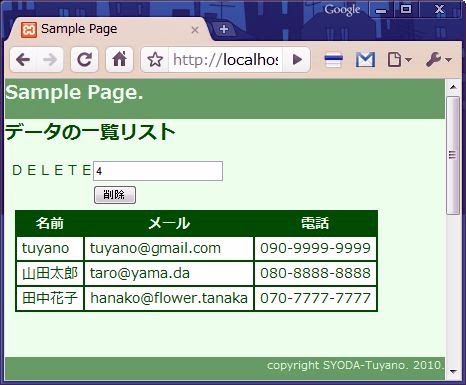The width and height of the screenshot is (466, 385).
Task: Click the 削除 delete button
Action: coord(115,195)
